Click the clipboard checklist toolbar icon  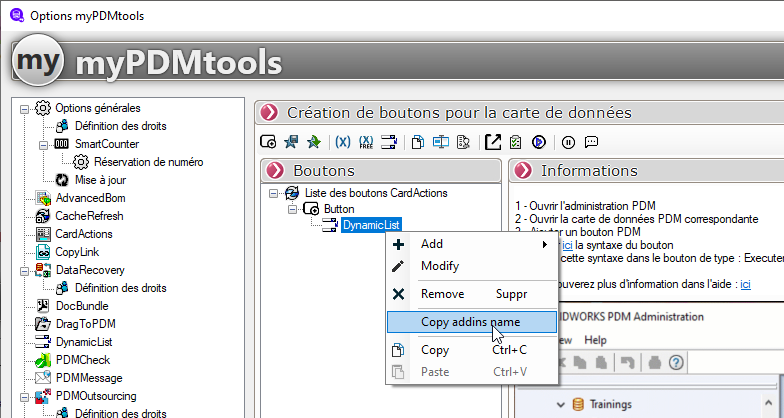coord(515,142)
